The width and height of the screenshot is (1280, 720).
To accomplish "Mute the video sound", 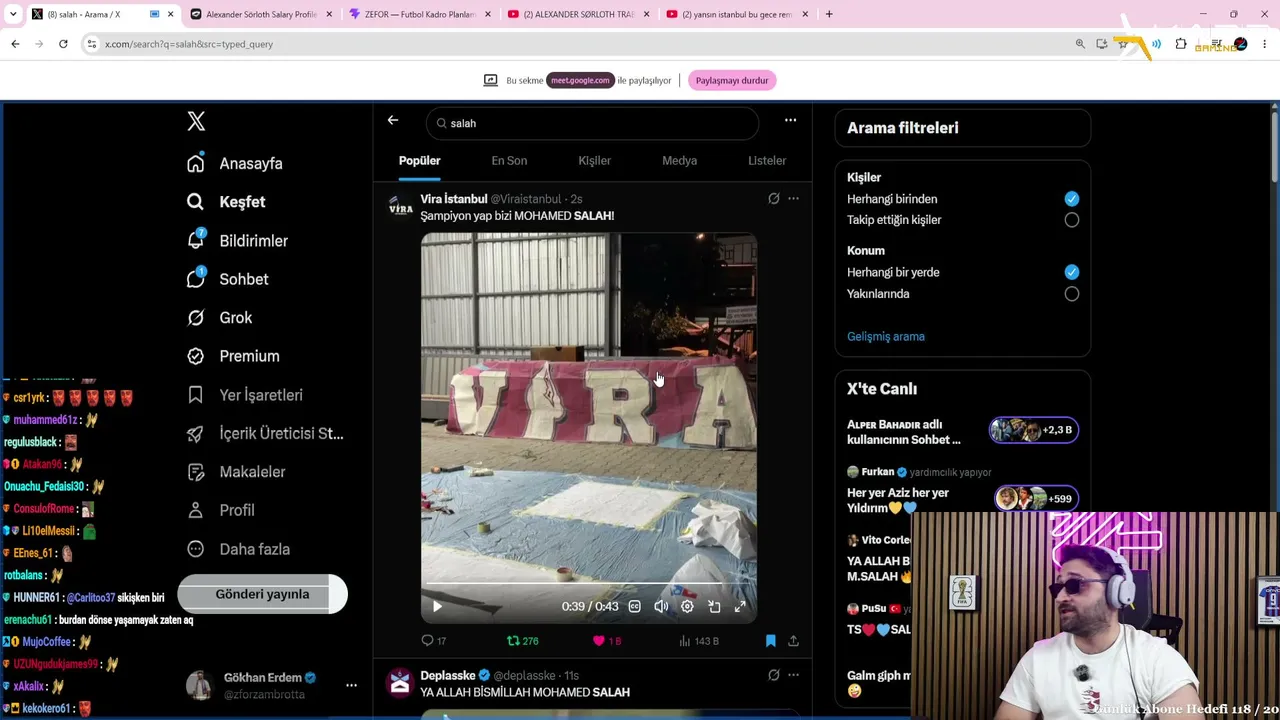I will tap(661, 606).
